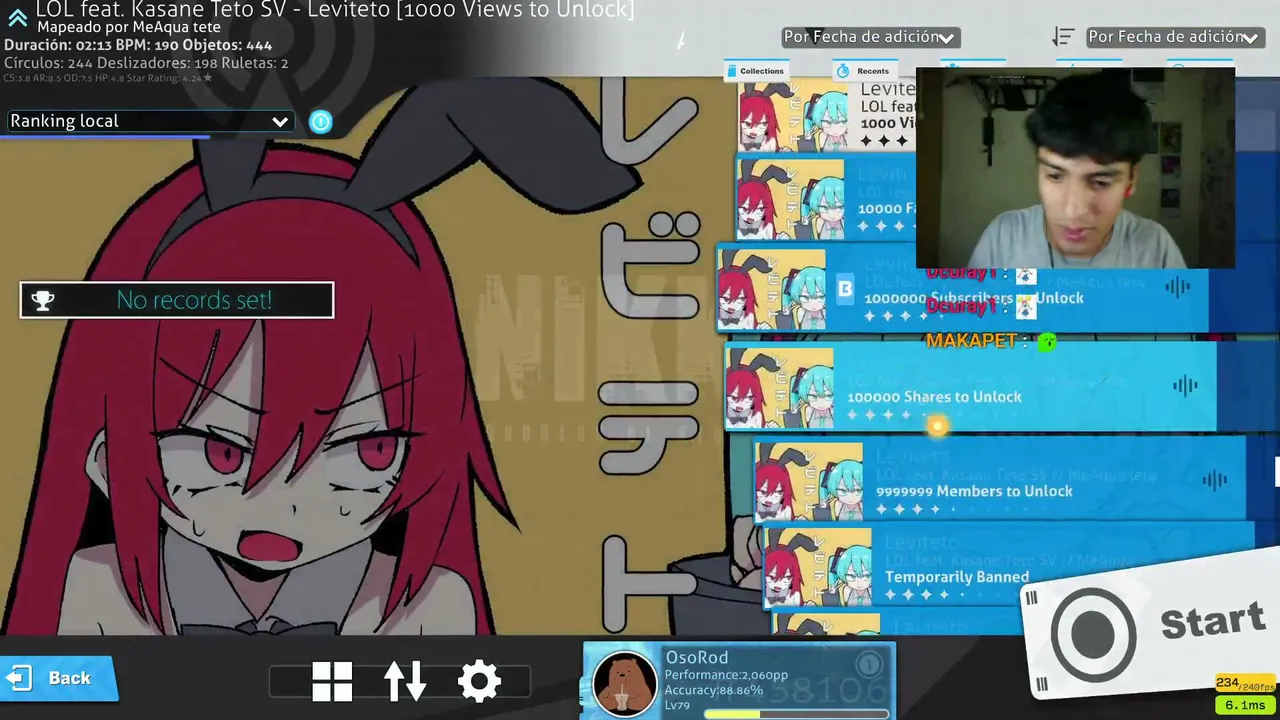Click waveform icon on 9999999 Members card
This screenshot has width=1280, height=720.
(x=1215, y=480)
